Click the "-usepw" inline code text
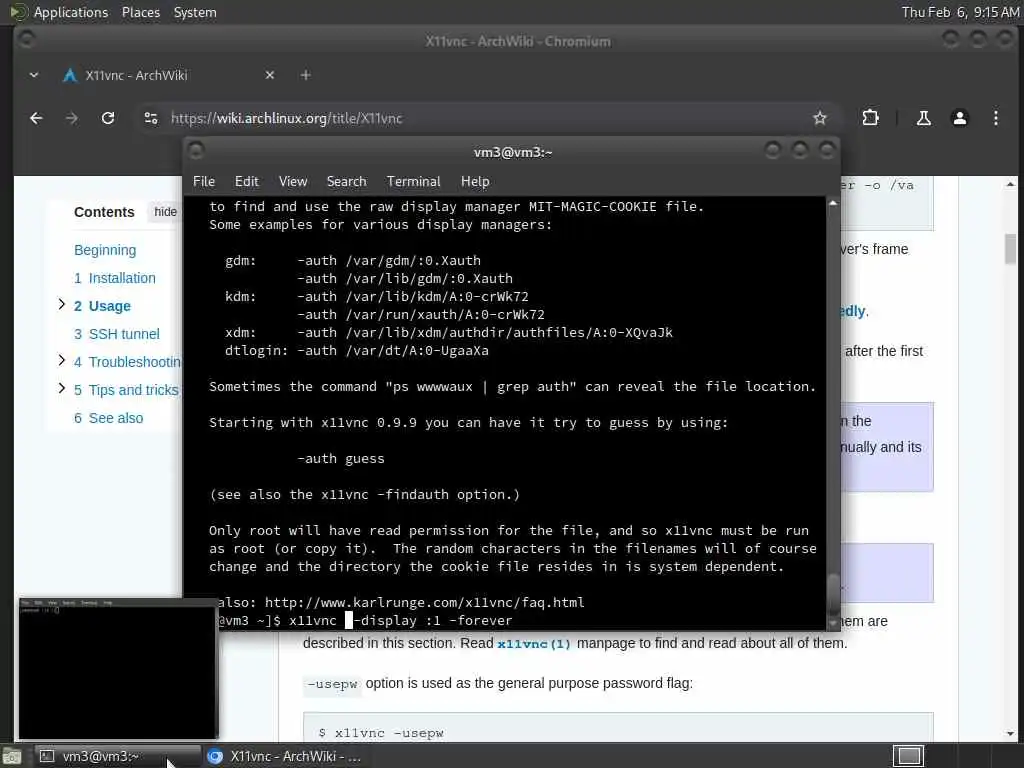The height and width of the screenshot is (768, 1024). [332, 684]
